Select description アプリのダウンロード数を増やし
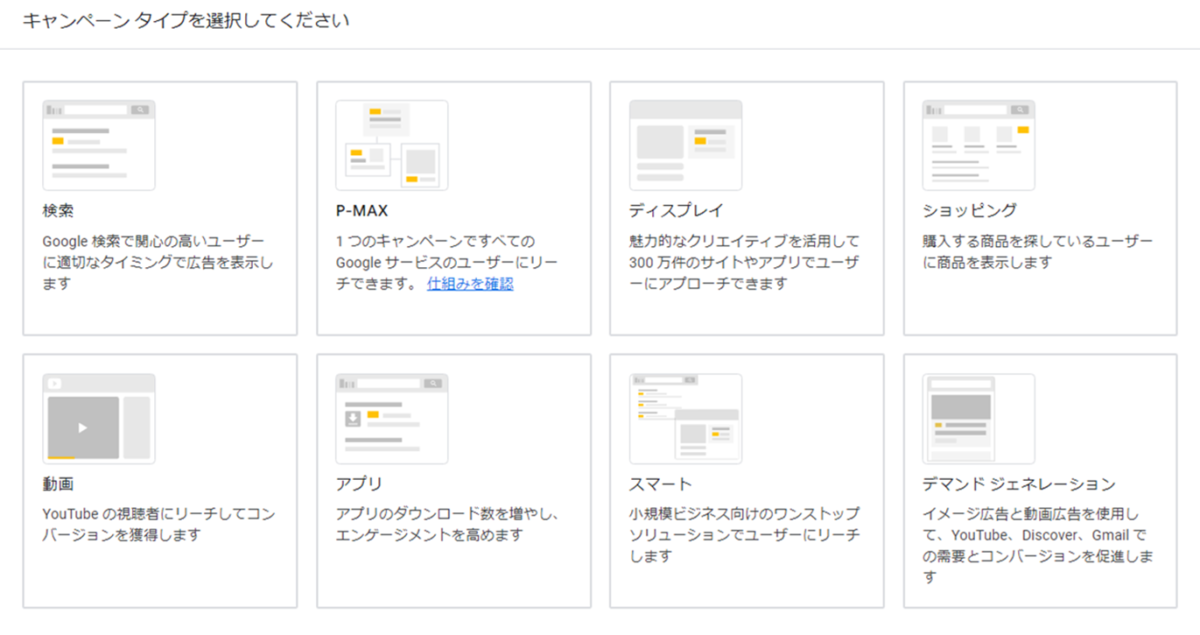This screenshot has height=635, width=1200. click(447, 524)
